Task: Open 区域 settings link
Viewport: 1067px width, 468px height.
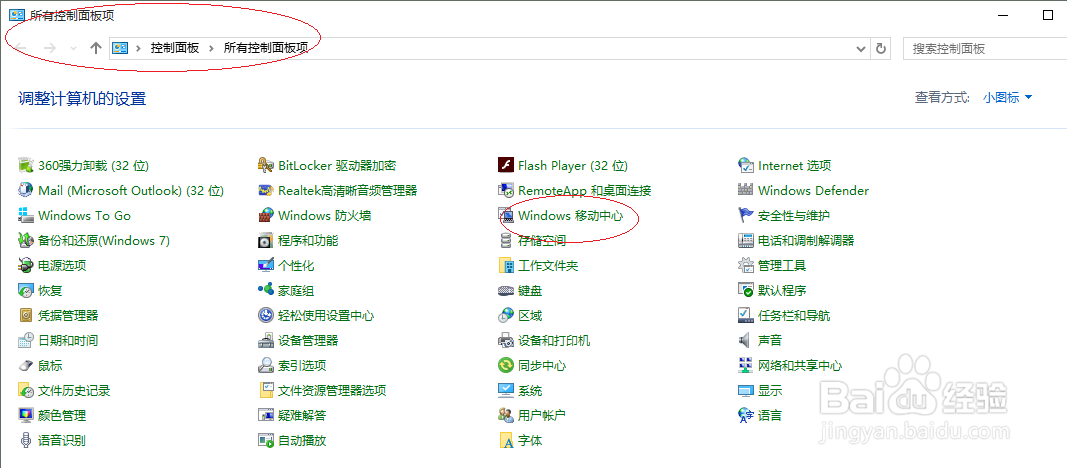Action: (x=530, y=316)
